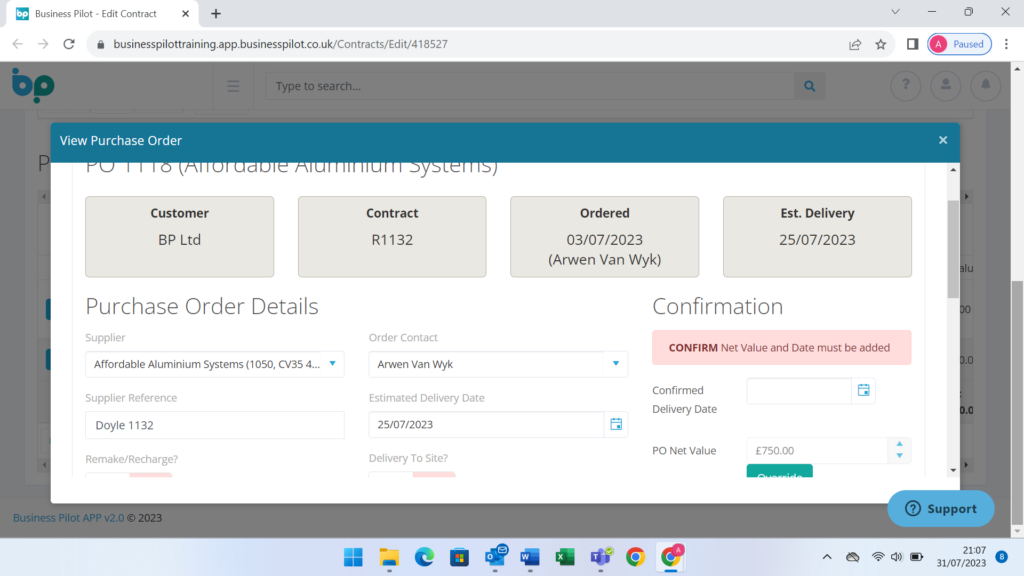Click the user profile icon in header
The image size is (1024, 576).
click(x=945, y=86)
